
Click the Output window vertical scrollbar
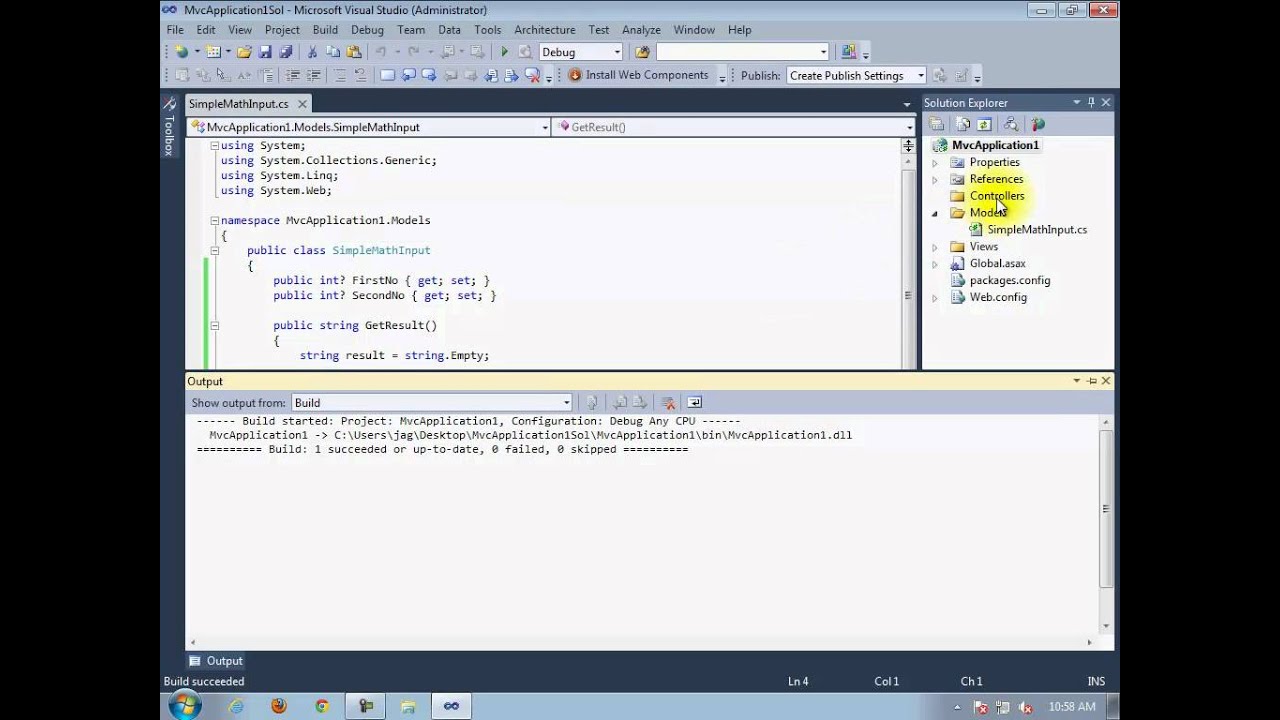(1105, 511)
